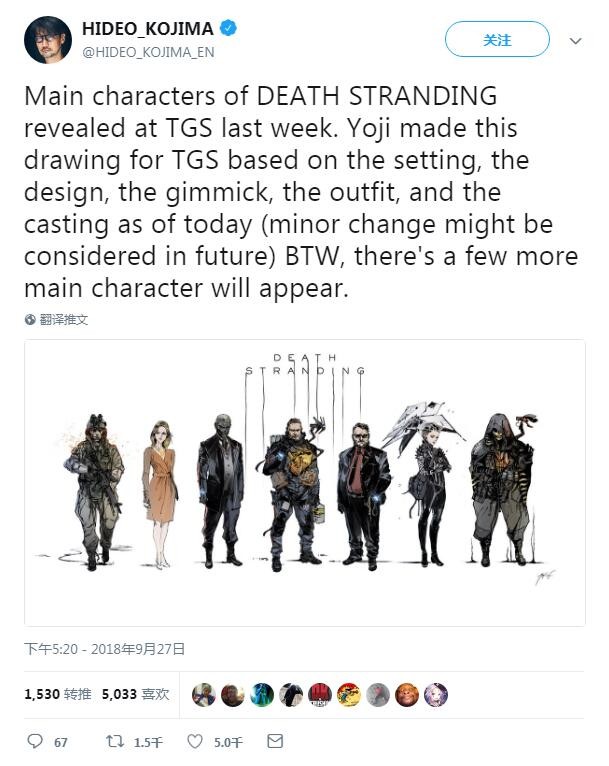Like the tweet with heart icon

click(195, 741)
